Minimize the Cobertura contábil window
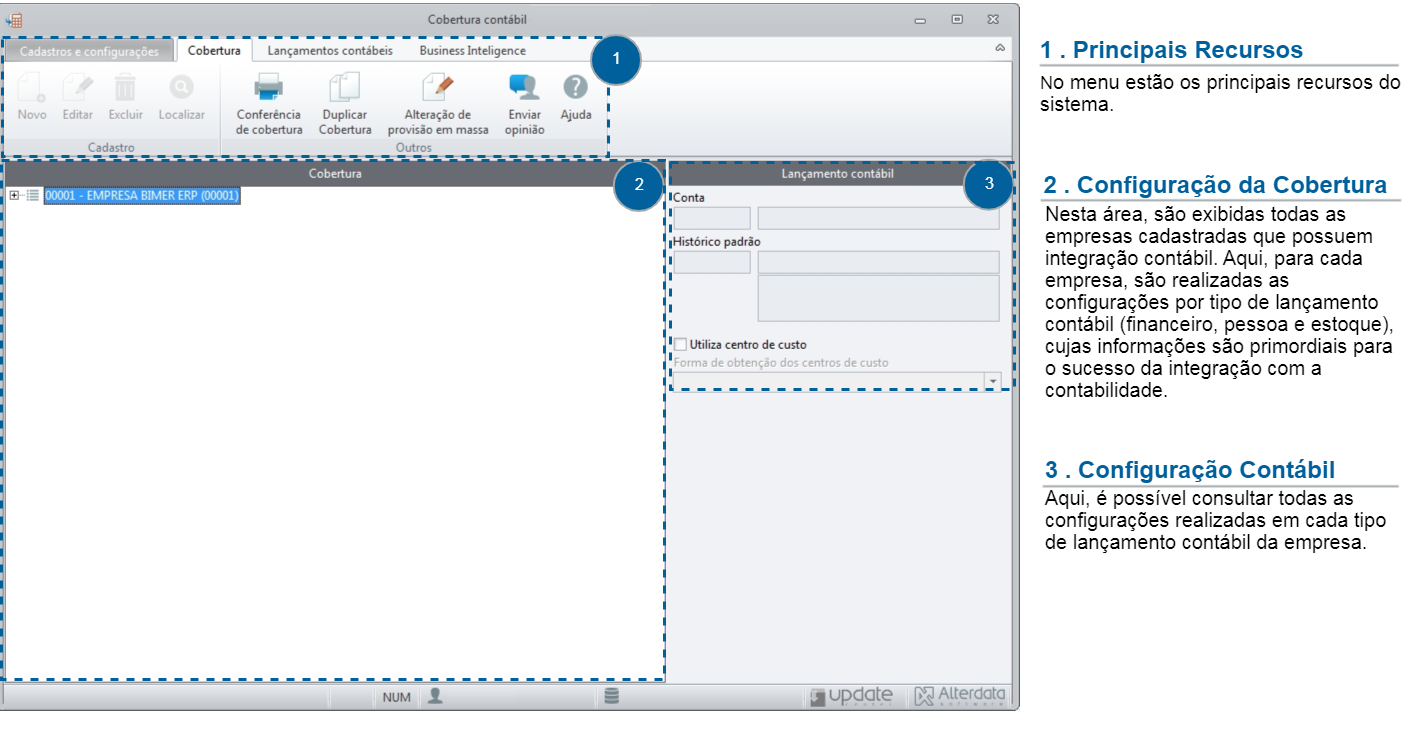 point(920,20)
